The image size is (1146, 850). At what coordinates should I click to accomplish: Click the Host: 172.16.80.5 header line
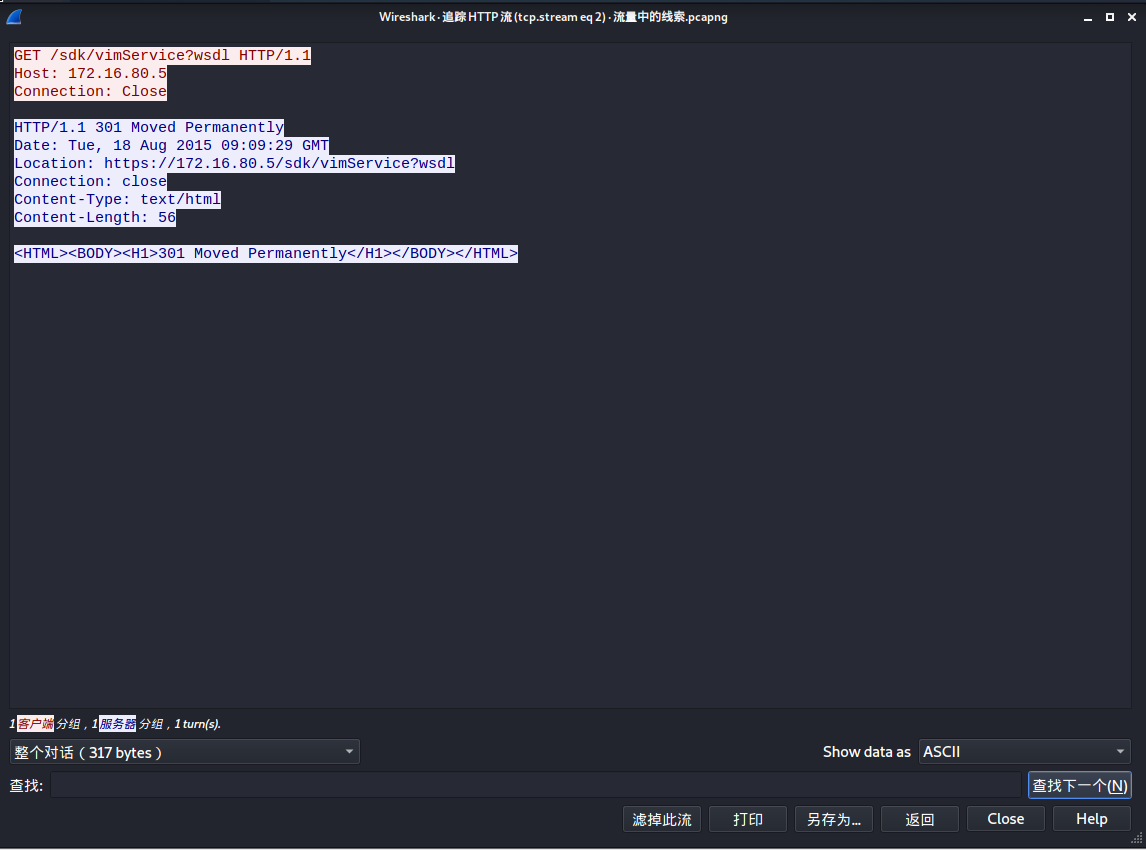[x=91, y=74]
